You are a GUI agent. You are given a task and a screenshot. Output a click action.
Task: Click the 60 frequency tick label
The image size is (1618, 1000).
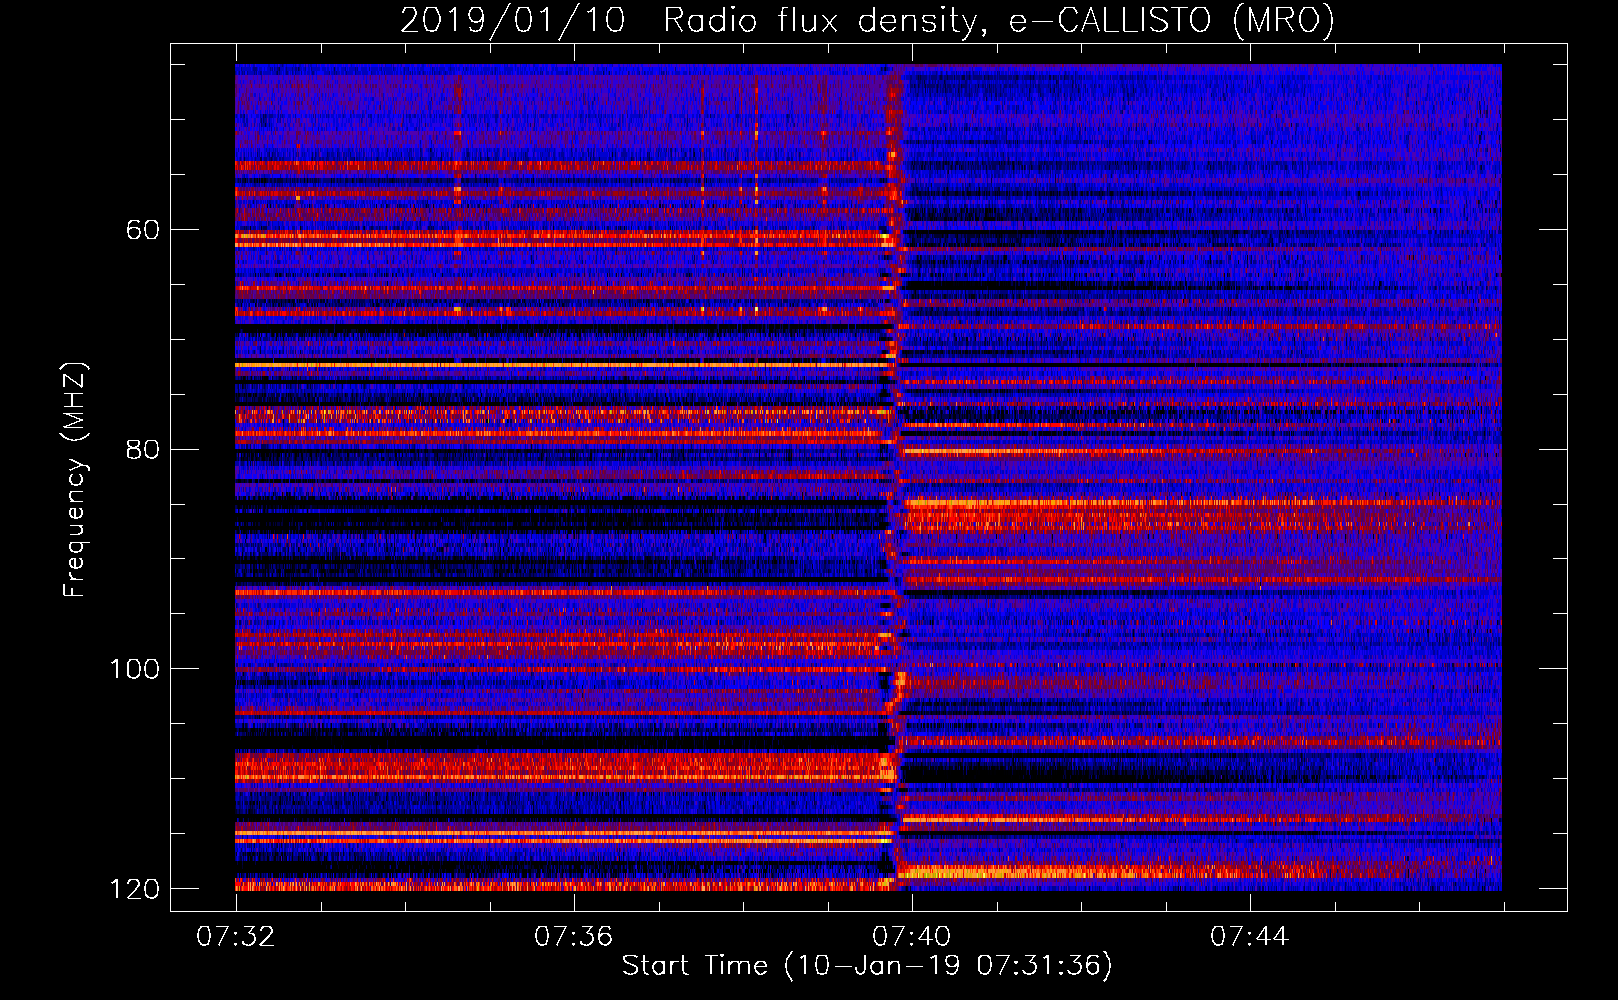[x=143, y=230]
